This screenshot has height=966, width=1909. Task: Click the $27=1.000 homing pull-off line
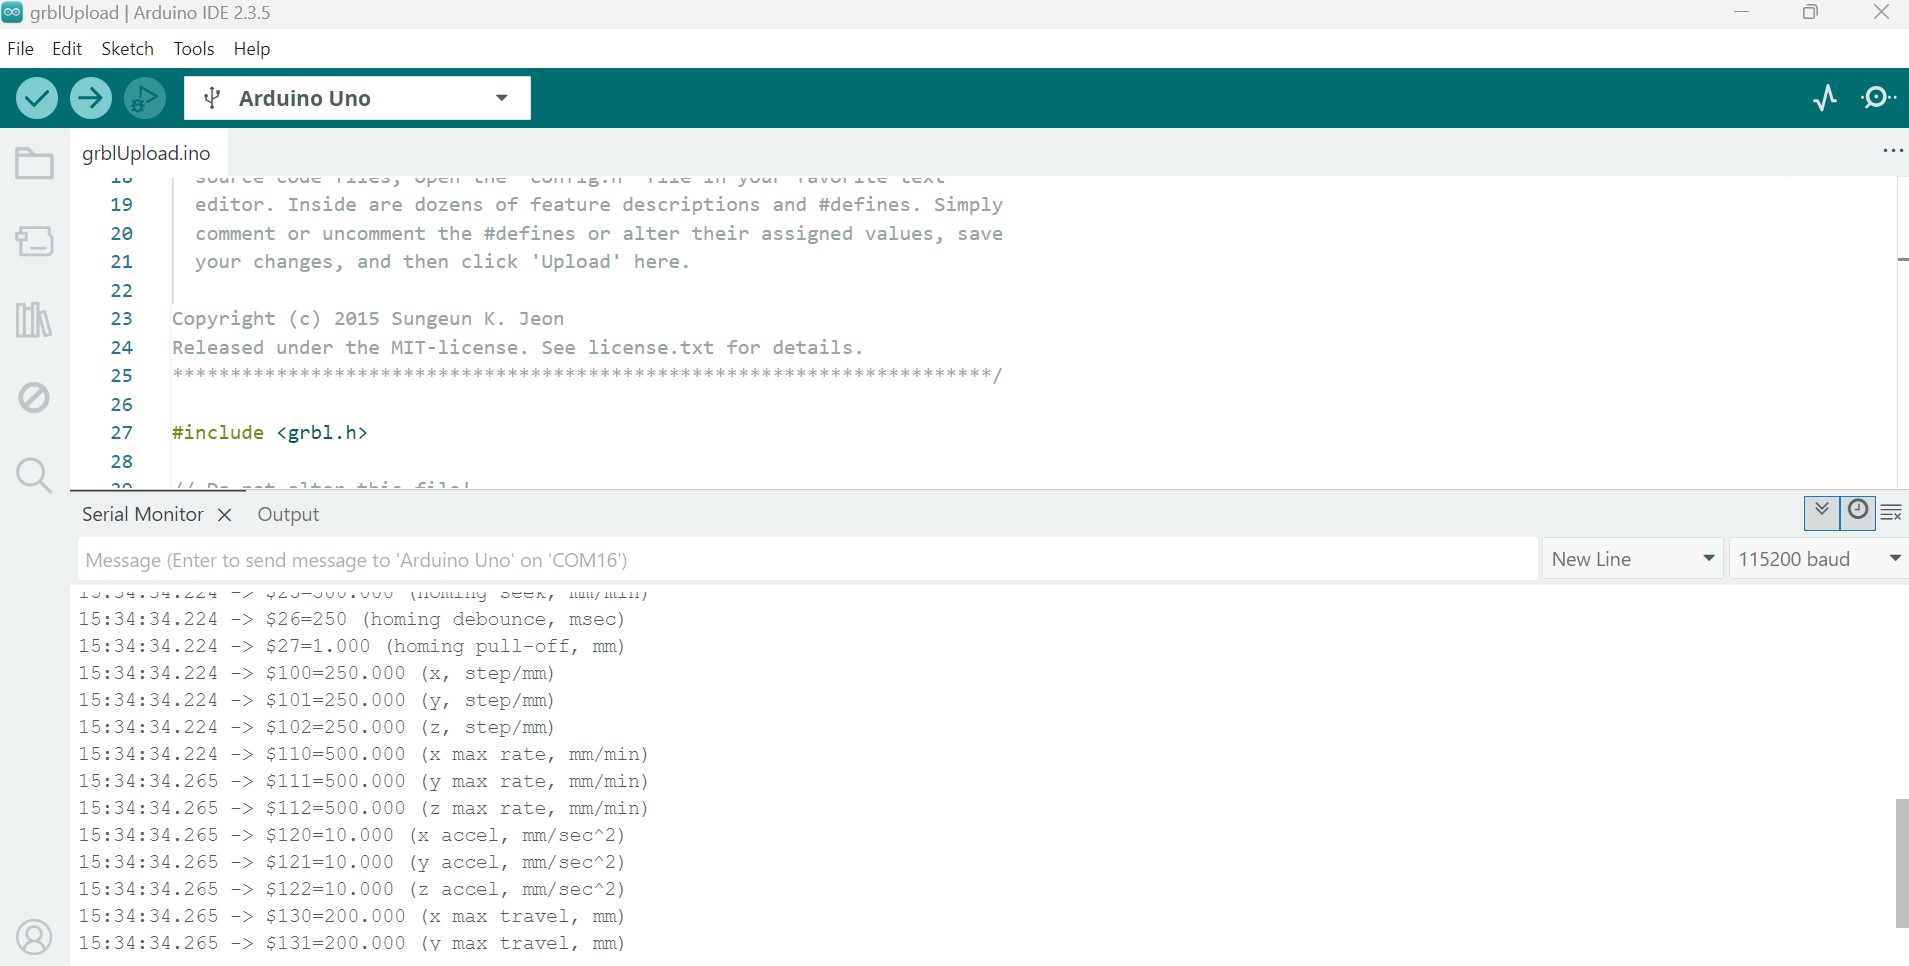[351, 646]
